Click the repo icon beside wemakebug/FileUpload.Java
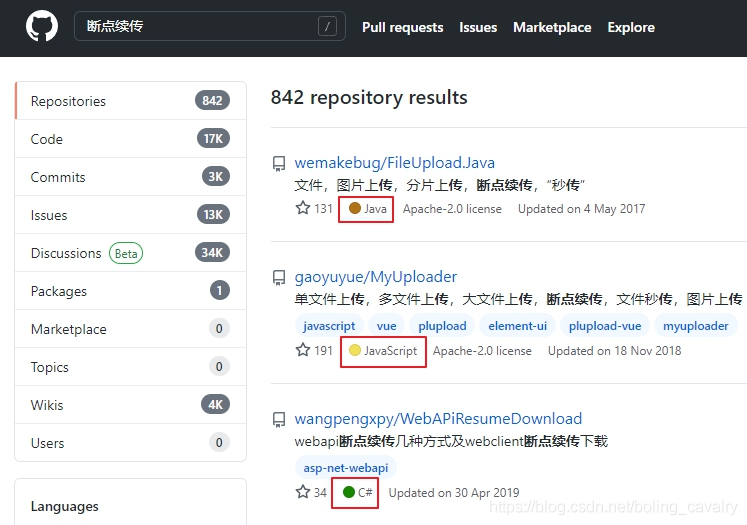This screenshot has width=747, height=525. [x=279, y=164]
